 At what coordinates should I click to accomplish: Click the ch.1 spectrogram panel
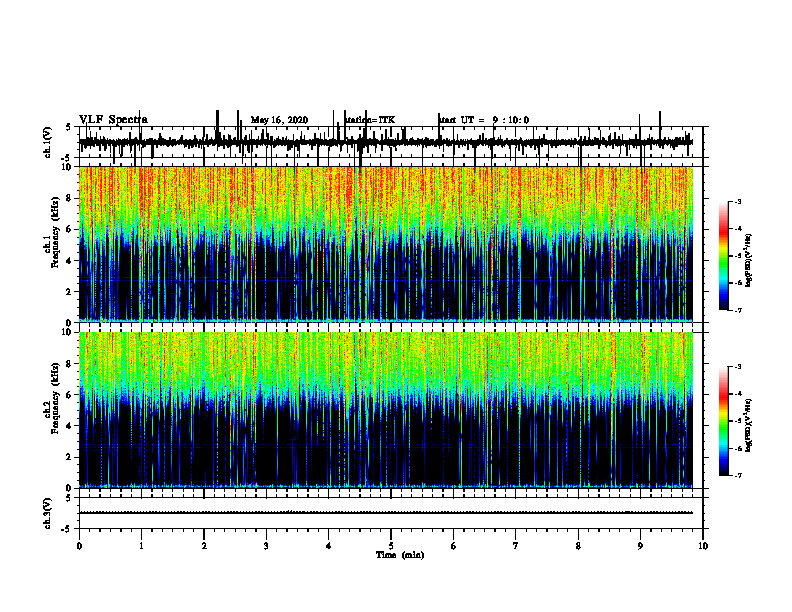pyautogui.click(x=386, y=244)
